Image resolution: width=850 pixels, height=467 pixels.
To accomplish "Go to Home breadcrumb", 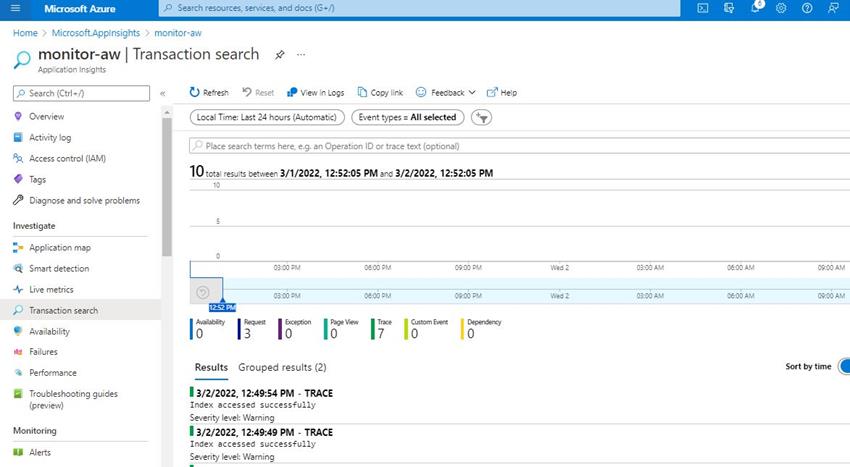I will (25, 33).
